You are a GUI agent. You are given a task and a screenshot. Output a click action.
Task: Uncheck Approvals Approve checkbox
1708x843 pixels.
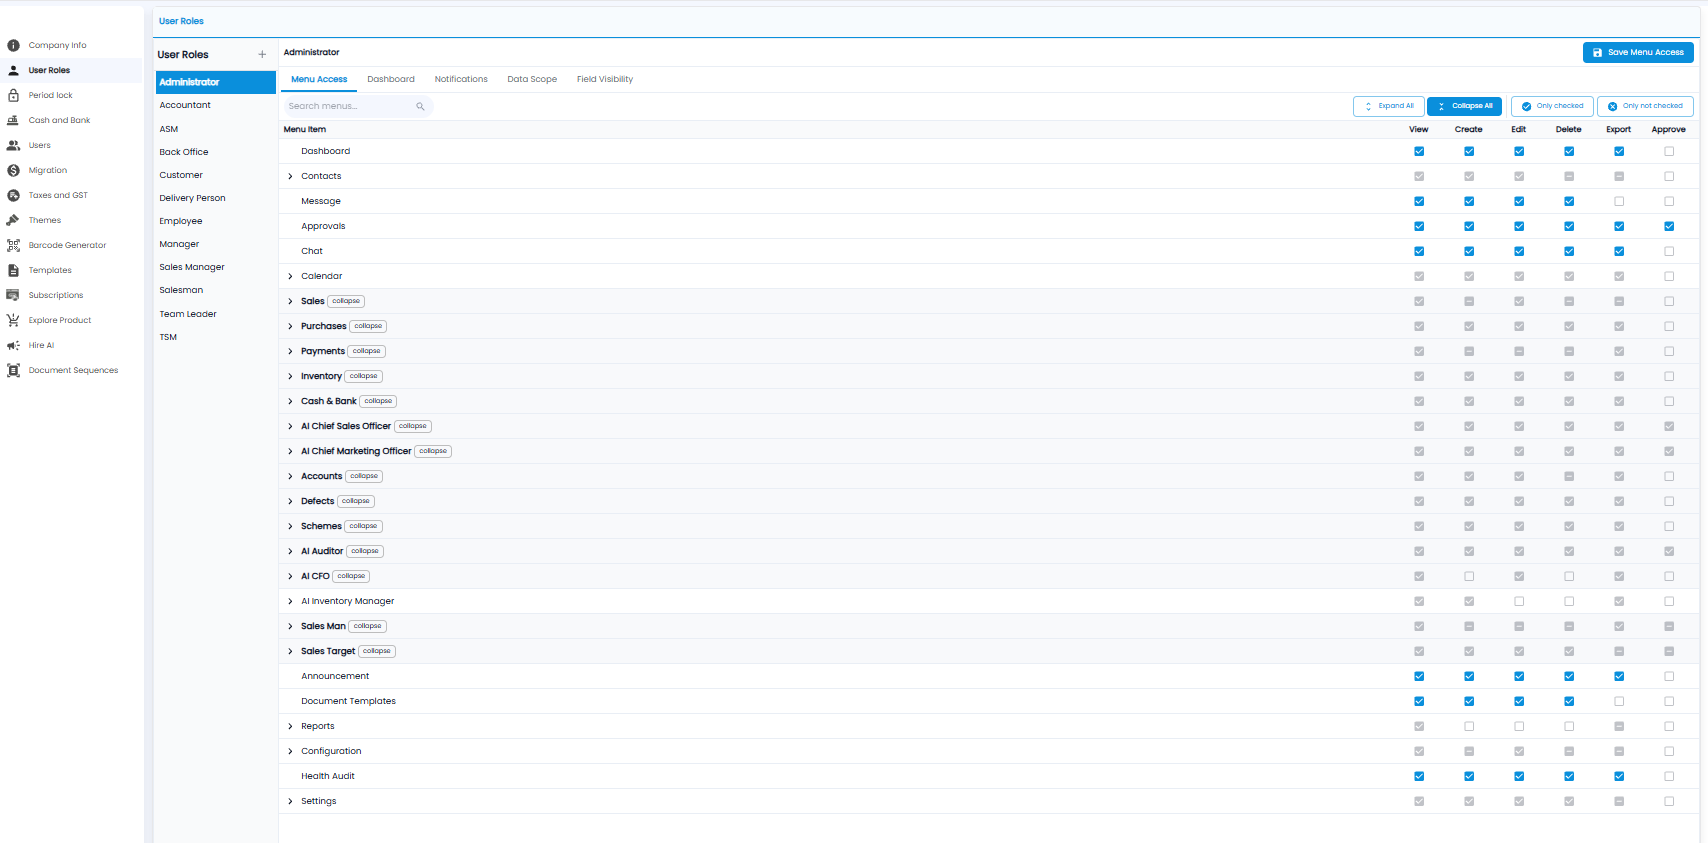click(x=1669, y=226)
